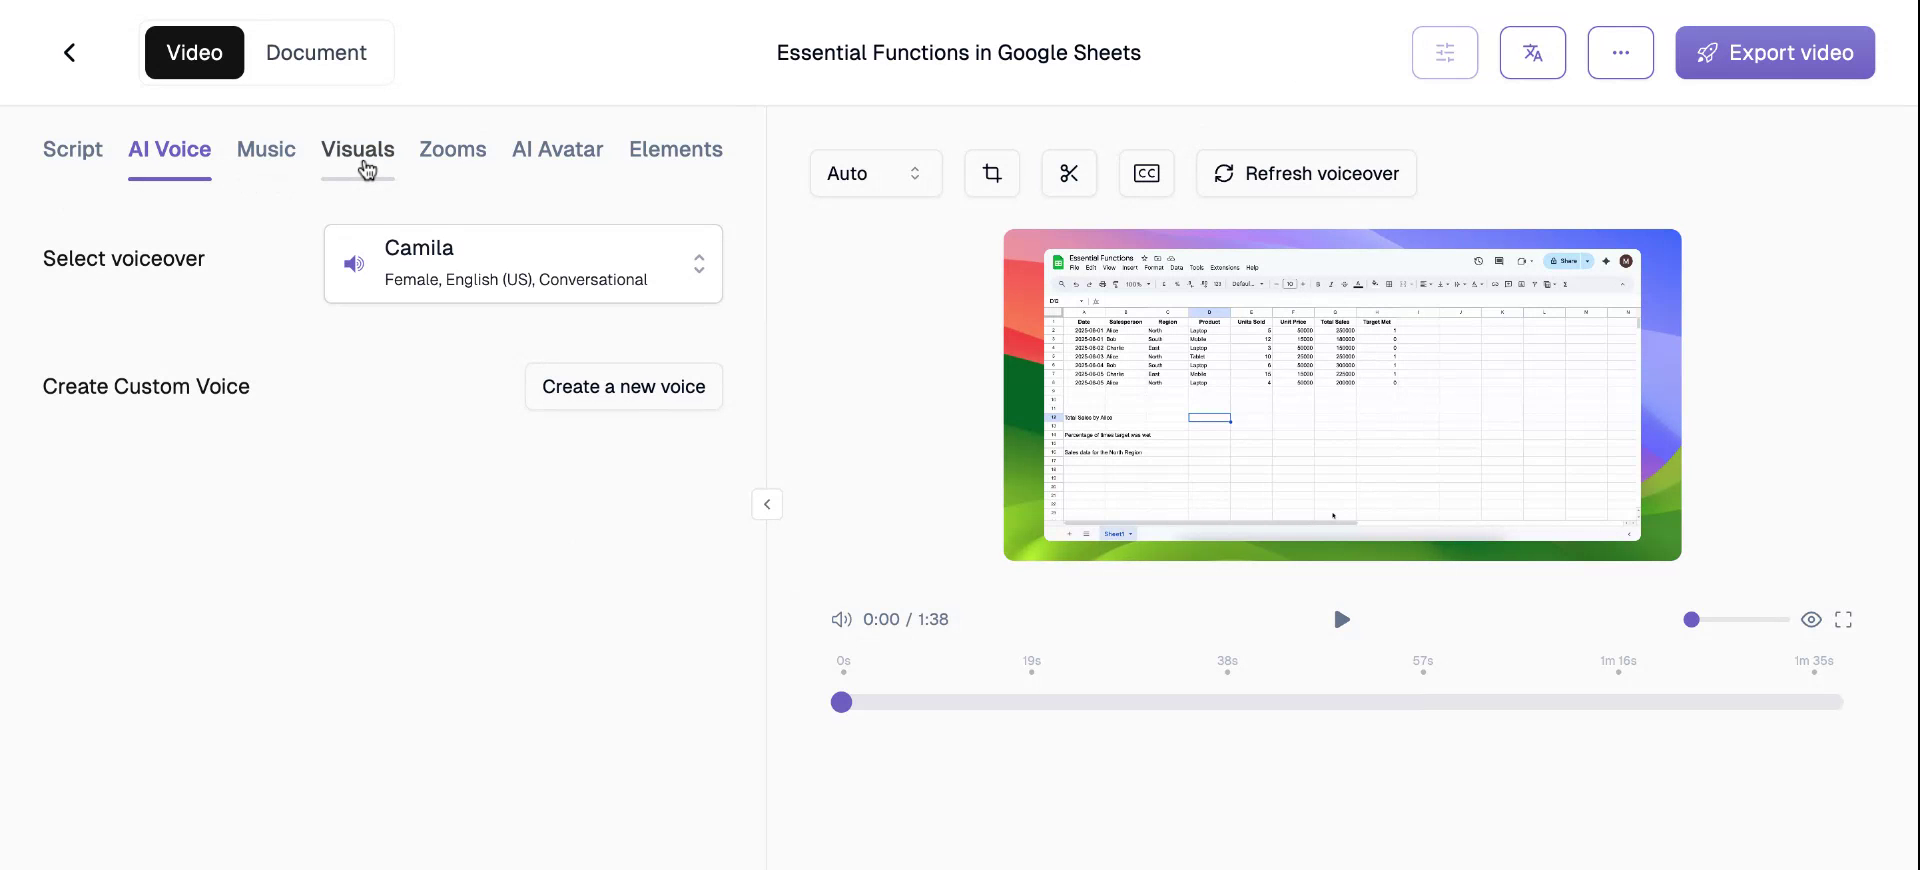Click the Export video button
This screenshot has height=870, width=1920.
pyautogui.click(x=1774, y=53)
